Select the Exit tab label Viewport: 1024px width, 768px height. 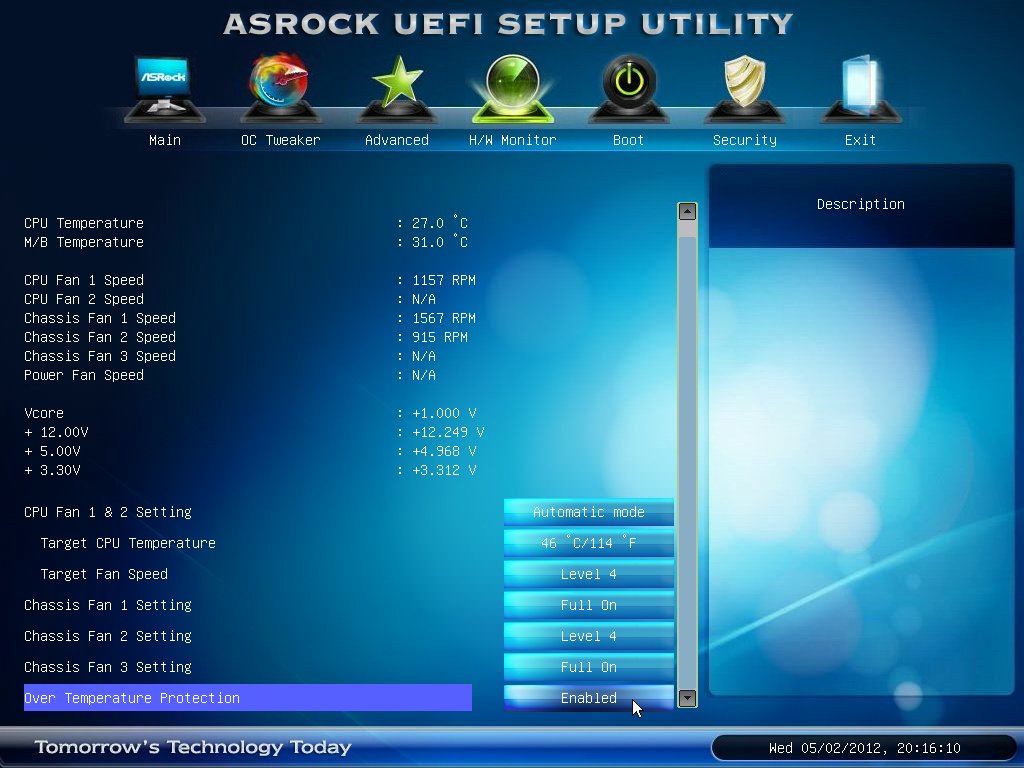(860, 140)
